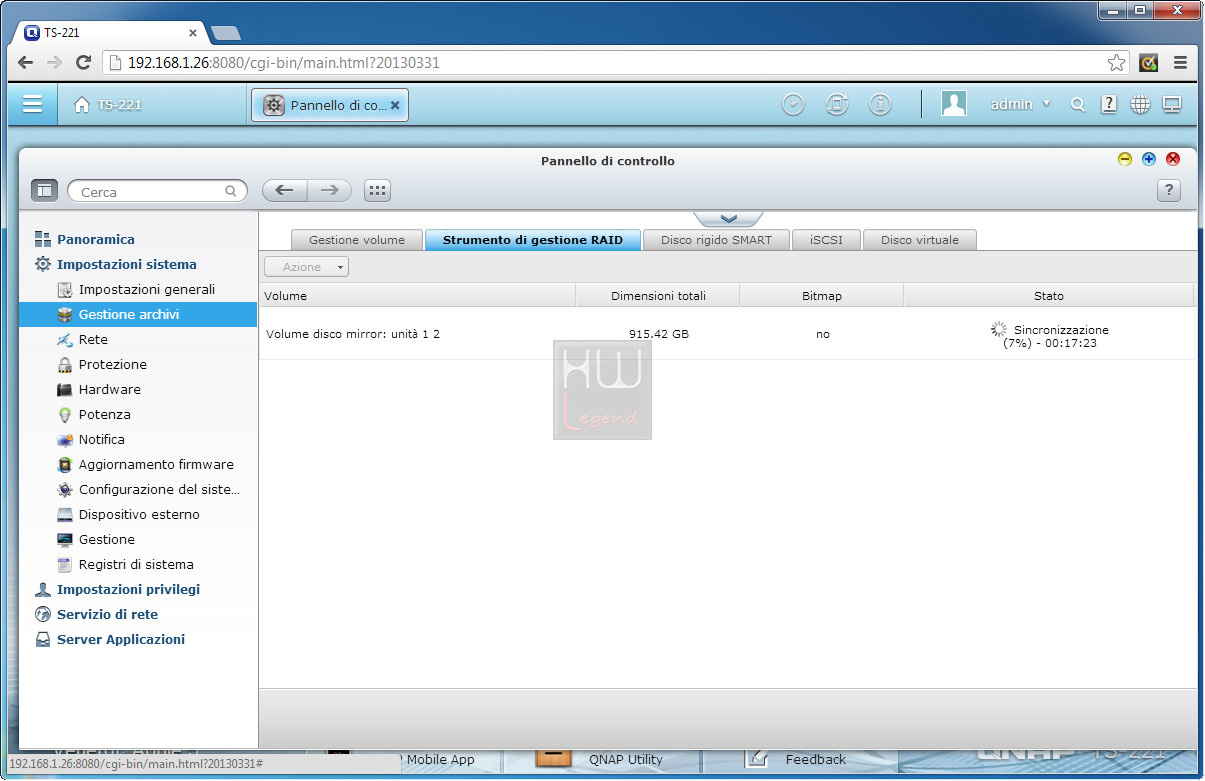Click Bitmap column header
This screenshot has width=1205, height=781.
[x=822, y=296]
